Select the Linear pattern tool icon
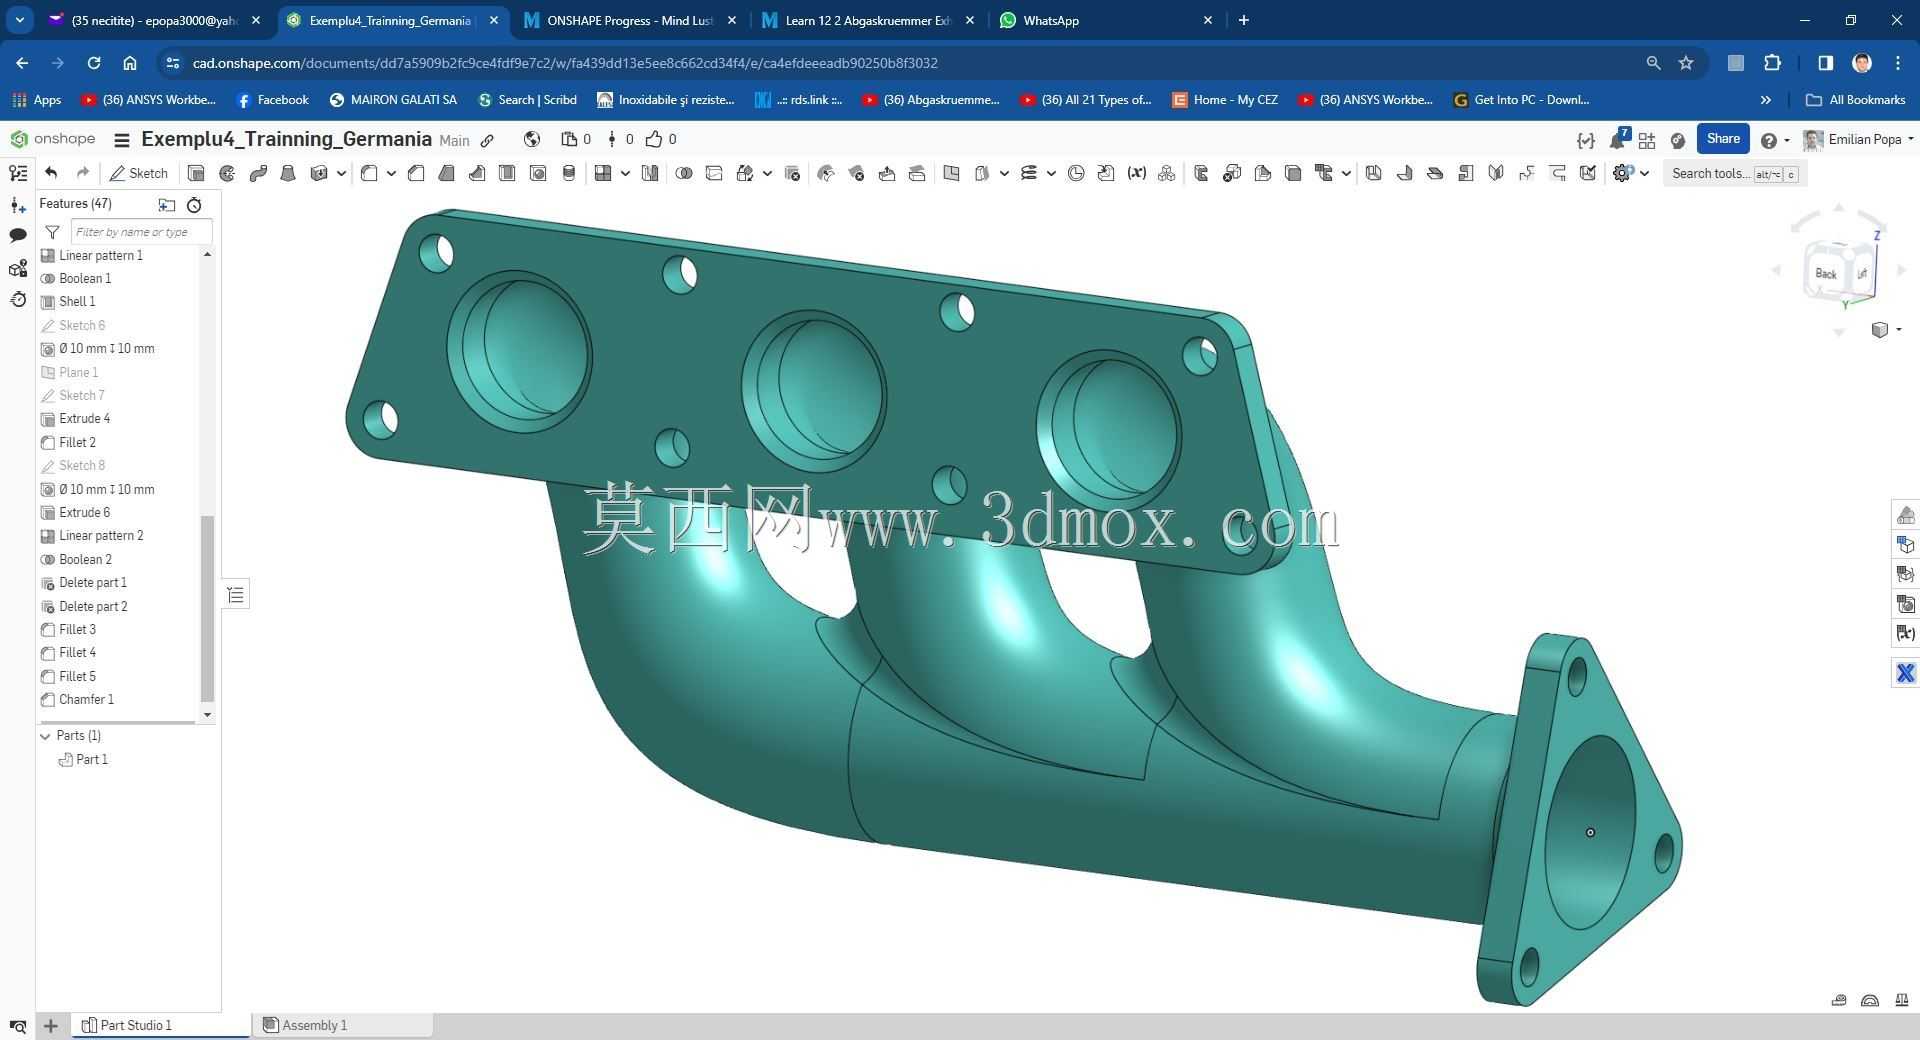The width and height of the screenshot is (1920, 1040). [x=602, y=173]
